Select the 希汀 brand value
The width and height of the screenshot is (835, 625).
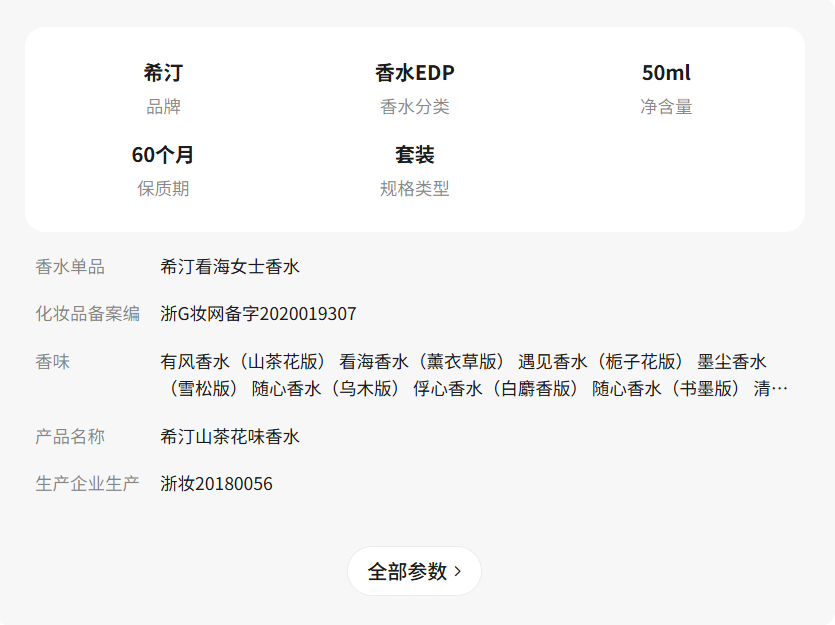(x=163, y=73)
